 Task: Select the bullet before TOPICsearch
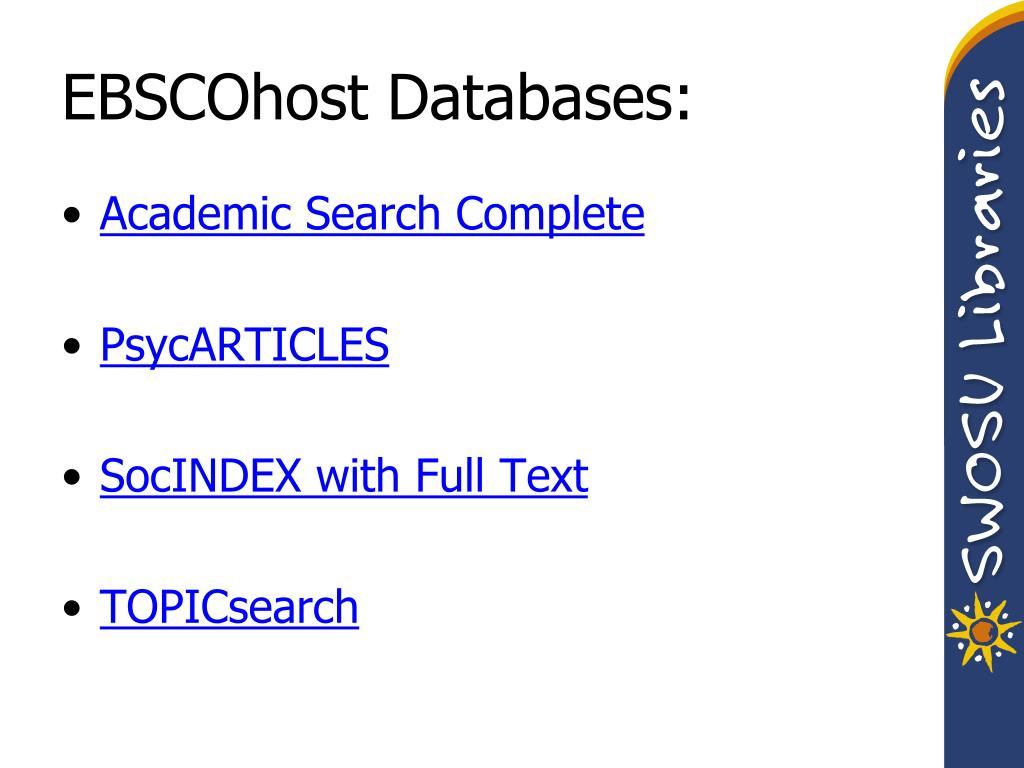click(x=72, y=609)
